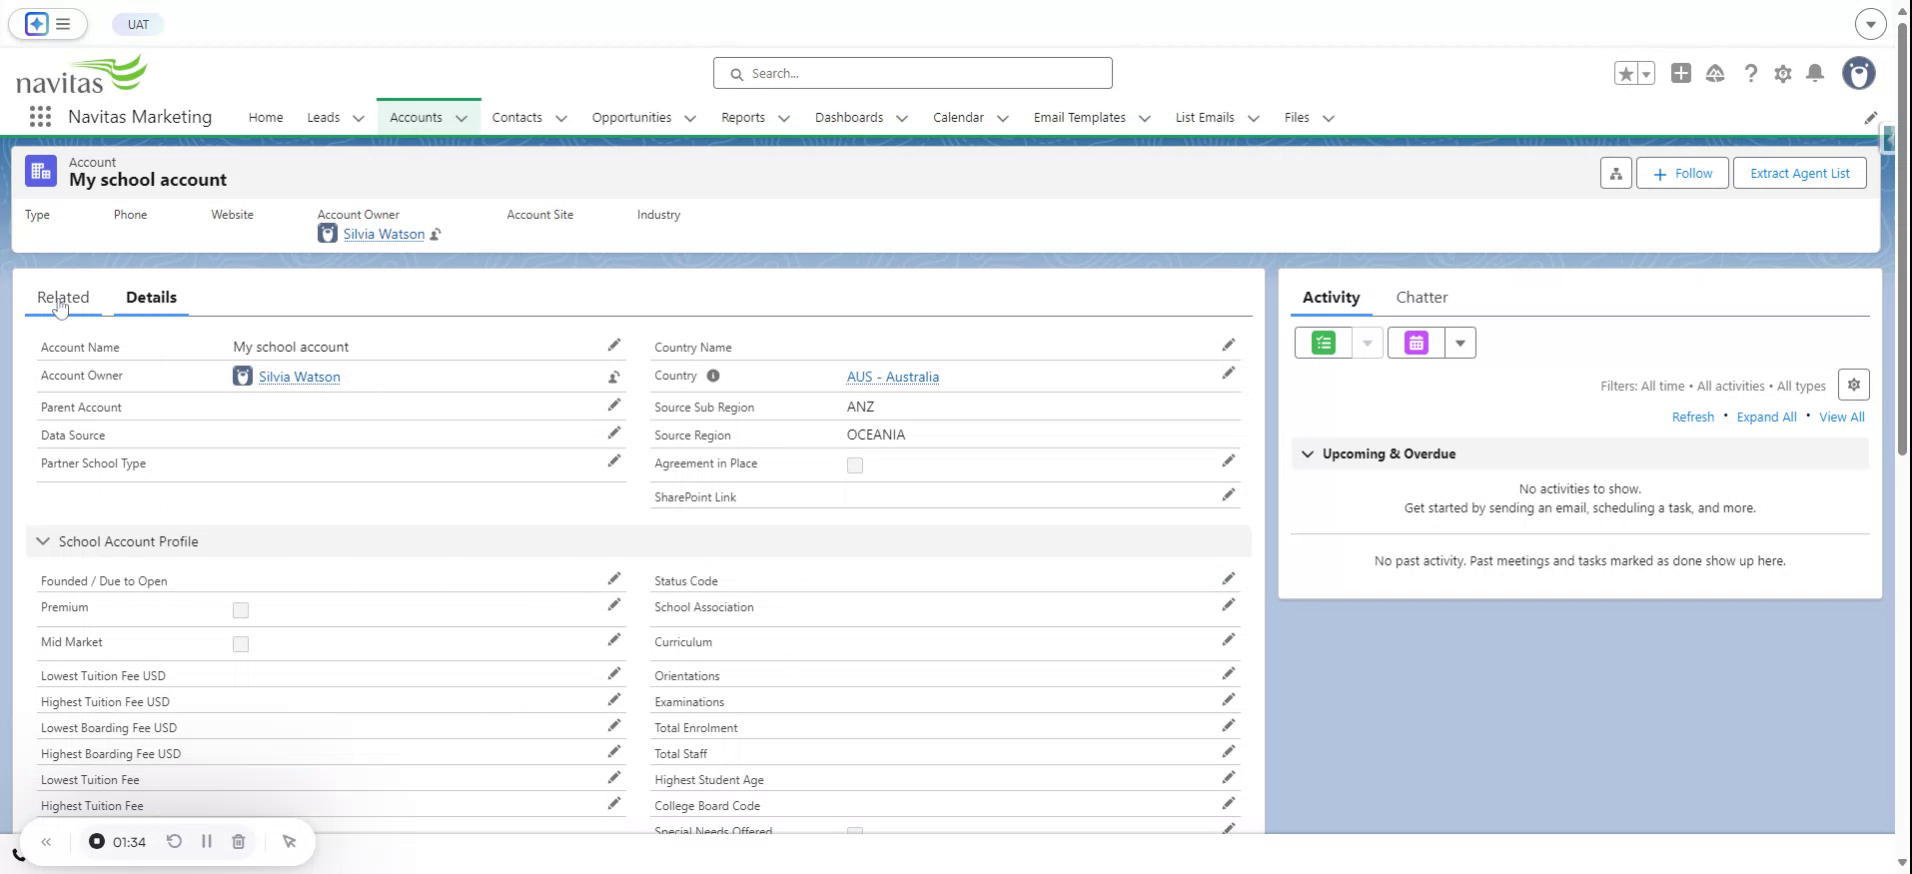Edit the Account Name field
The height and width of the screenshot is (874, 1912).
coord(614,345)
